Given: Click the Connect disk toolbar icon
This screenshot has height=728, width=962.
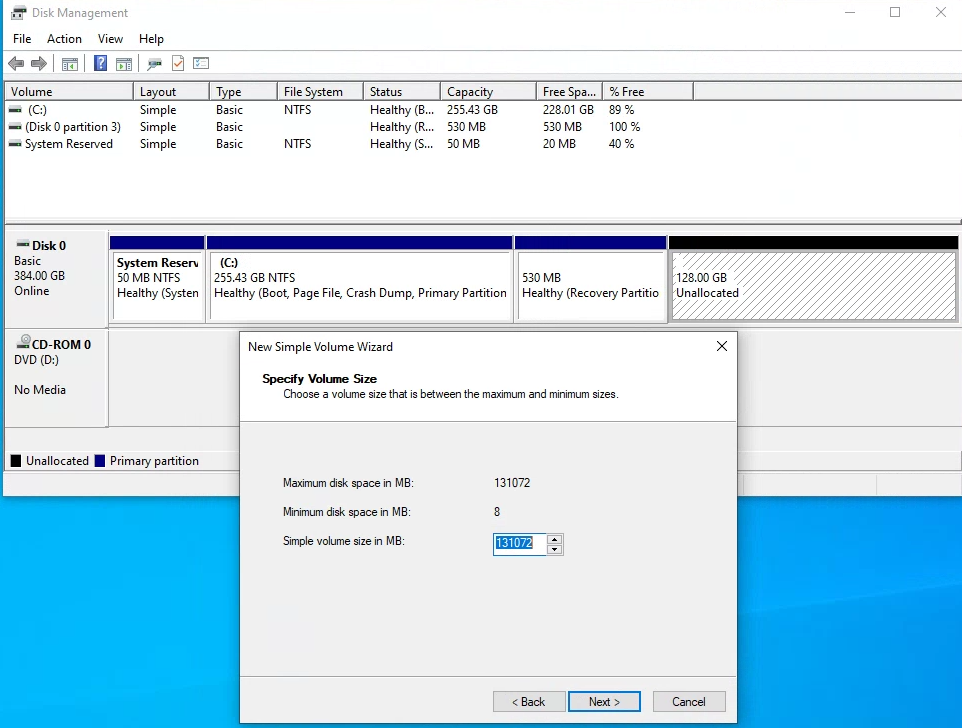Looking at the screenshot, I should click(154, 64).
